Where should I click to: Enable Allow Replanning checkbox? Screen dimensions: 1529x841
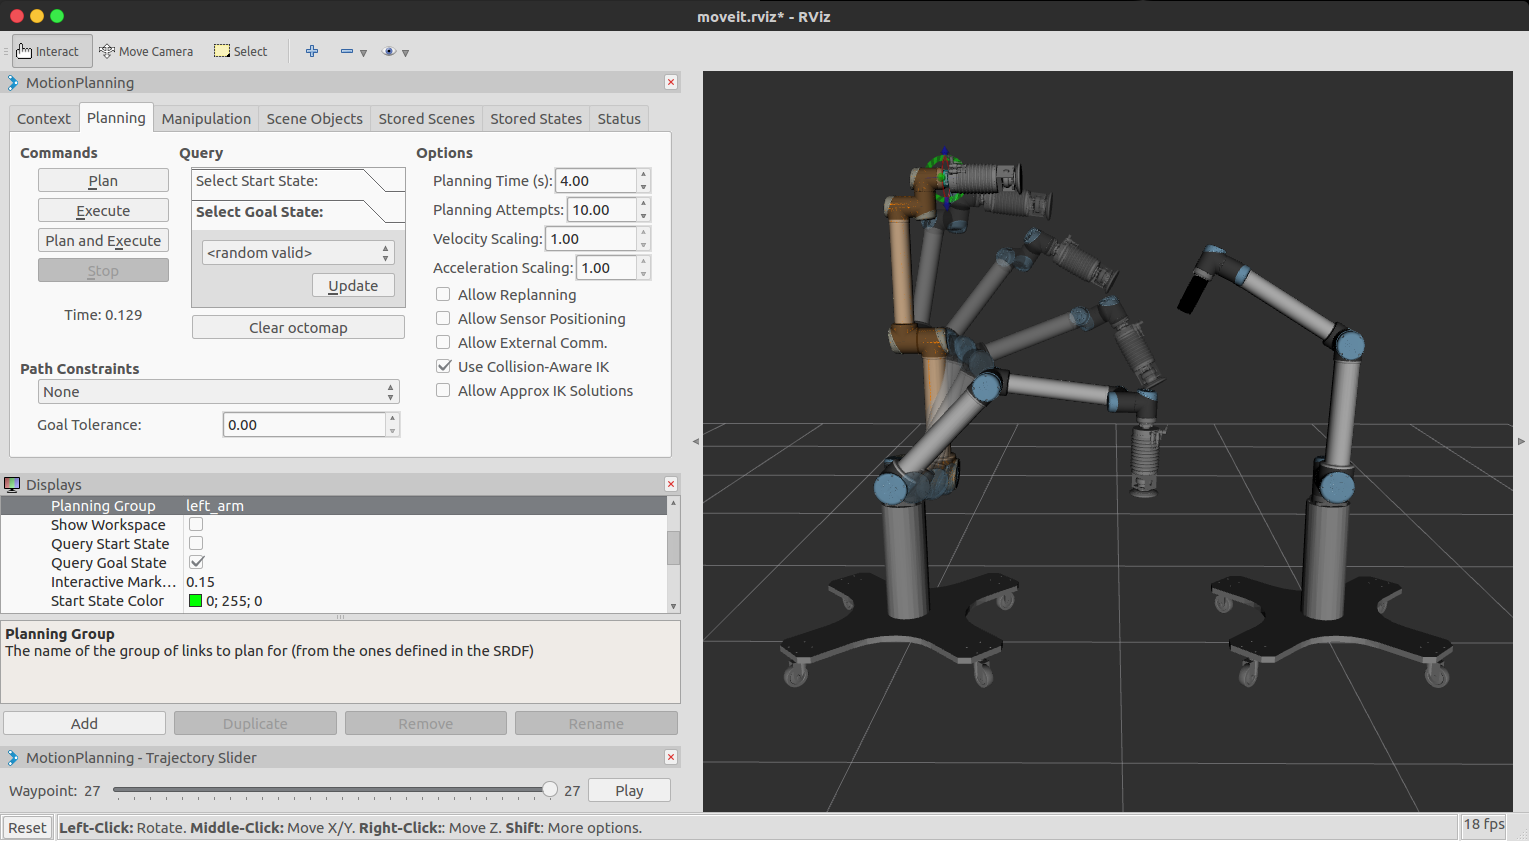(443, 294)
